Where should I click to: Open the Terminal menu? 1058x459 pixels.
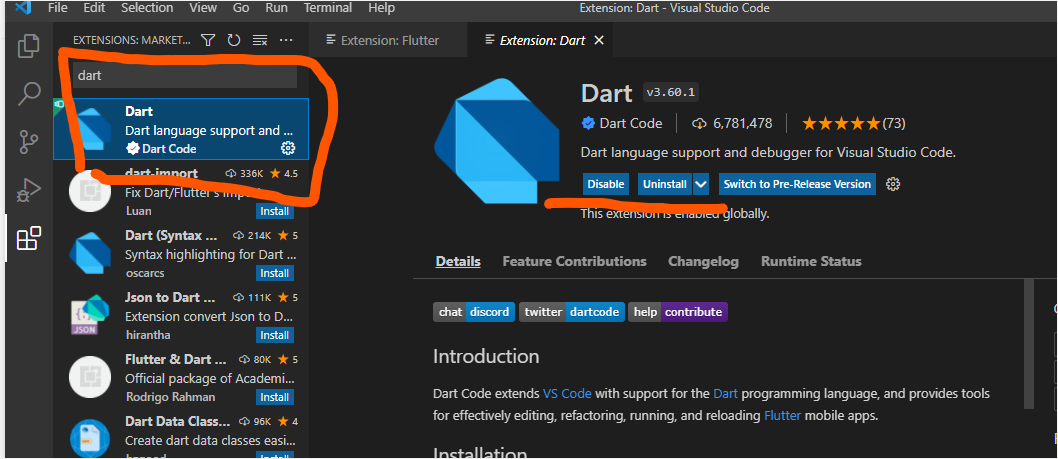328,9
